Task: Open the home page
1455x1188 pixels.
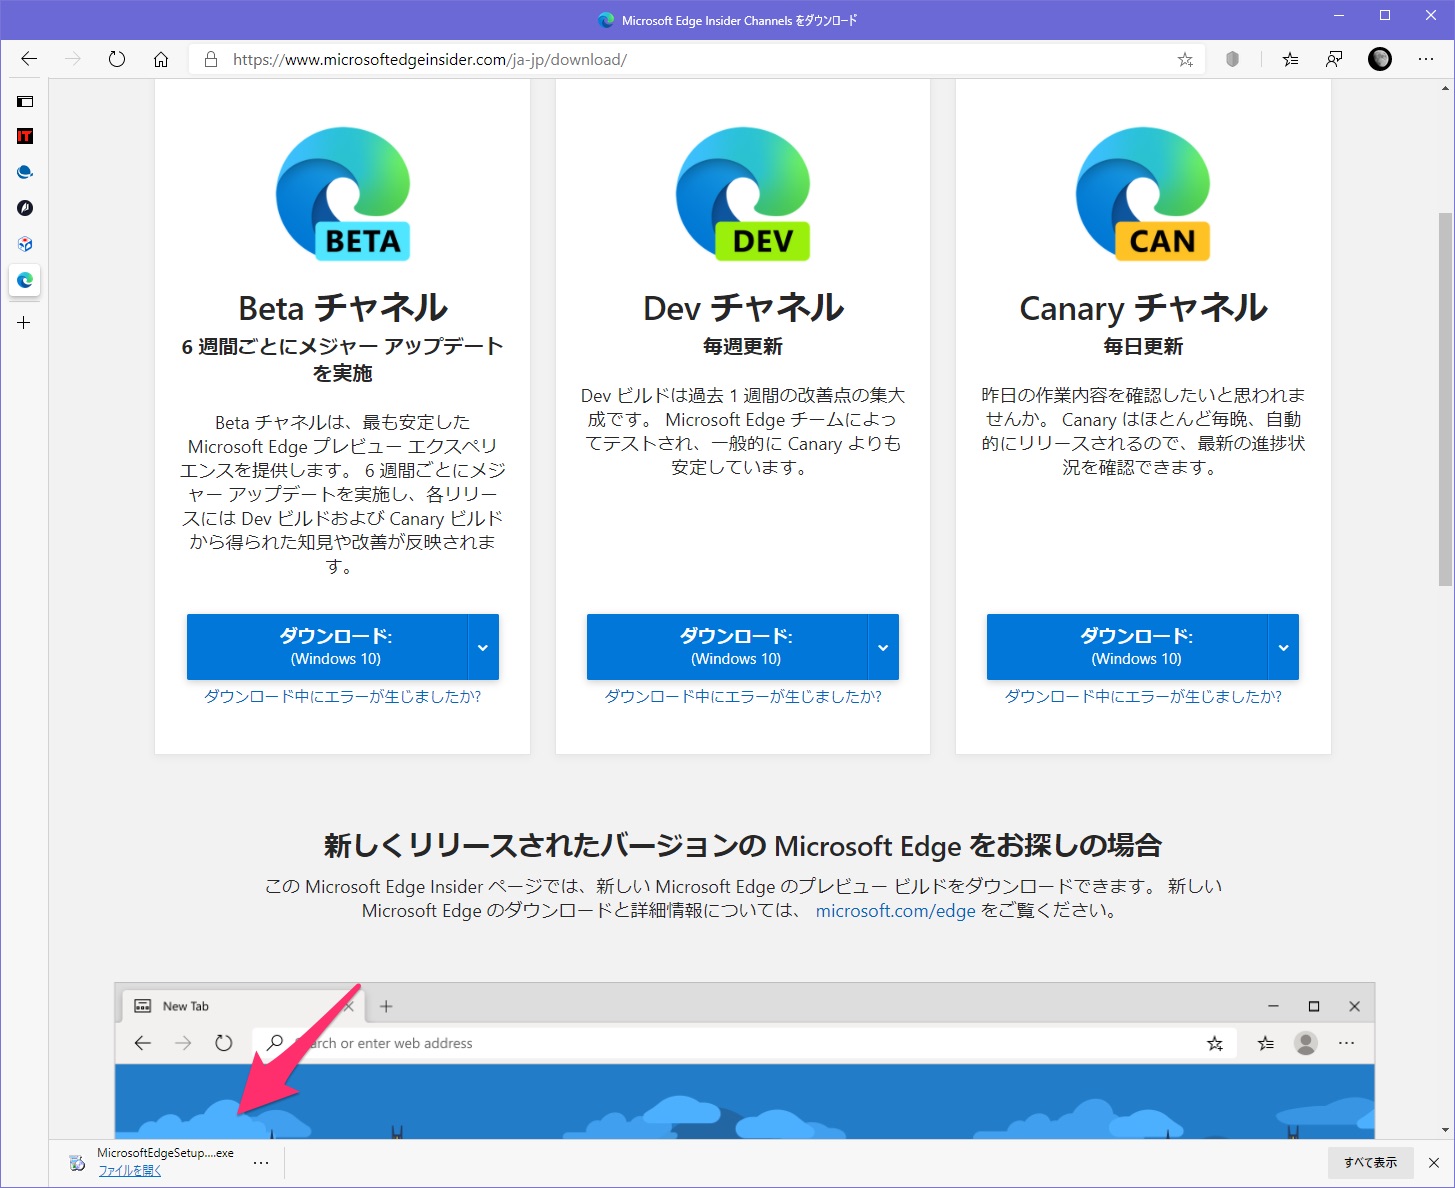Action: click(x=161, y=59)
